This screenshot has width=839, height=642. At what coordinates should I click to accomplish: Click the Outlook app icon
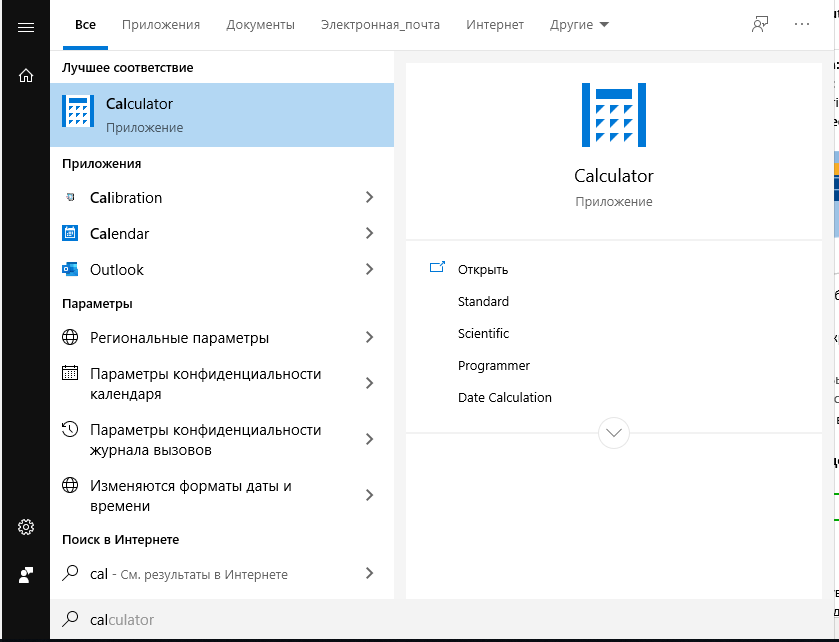(x=70, y=269)
